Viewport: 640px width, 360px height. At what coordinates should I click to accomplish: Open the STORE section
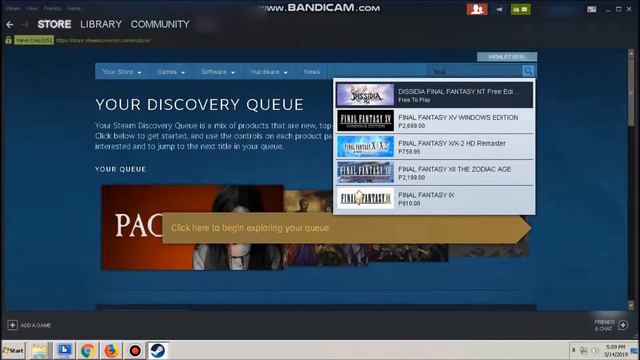coord(54,24)
